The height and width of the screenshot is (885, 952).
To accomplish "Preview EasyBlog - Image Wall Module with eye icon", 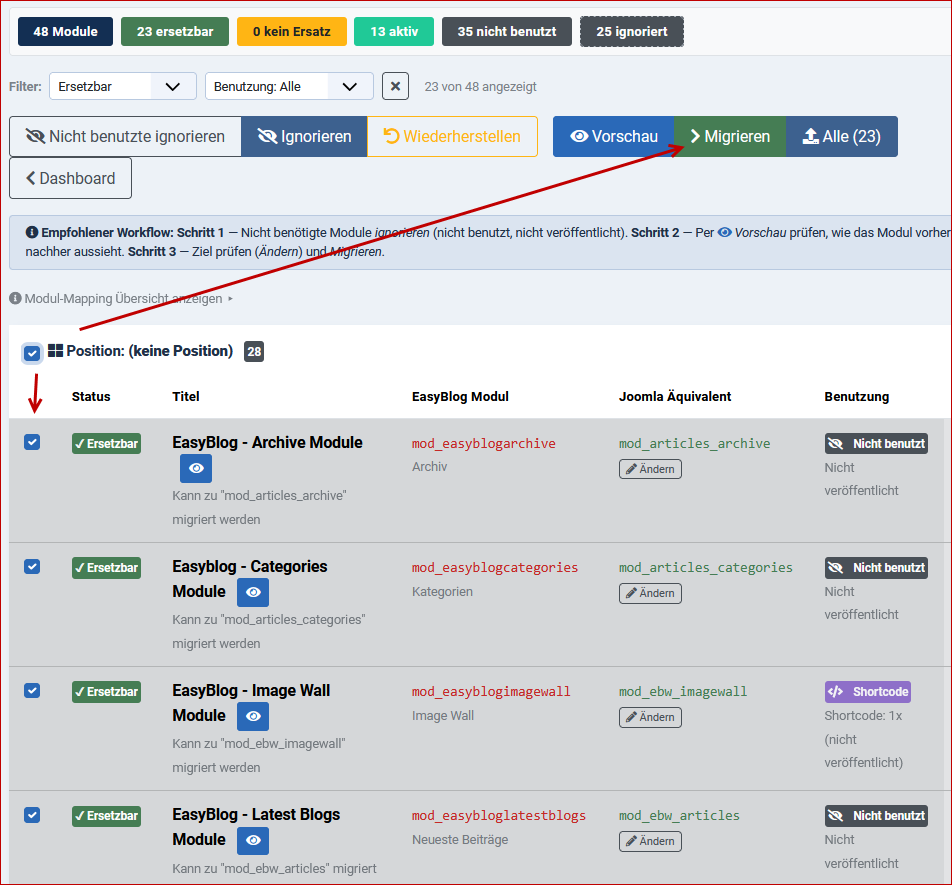I will pos(252,716).
